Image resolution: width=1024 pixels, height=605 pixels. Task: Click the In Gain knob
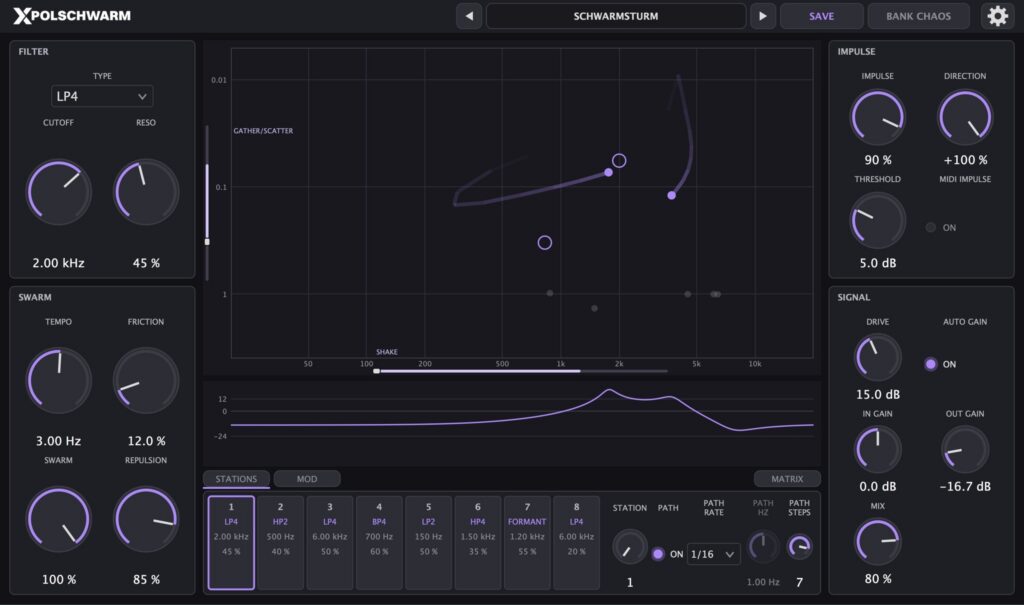coord(878,450)
